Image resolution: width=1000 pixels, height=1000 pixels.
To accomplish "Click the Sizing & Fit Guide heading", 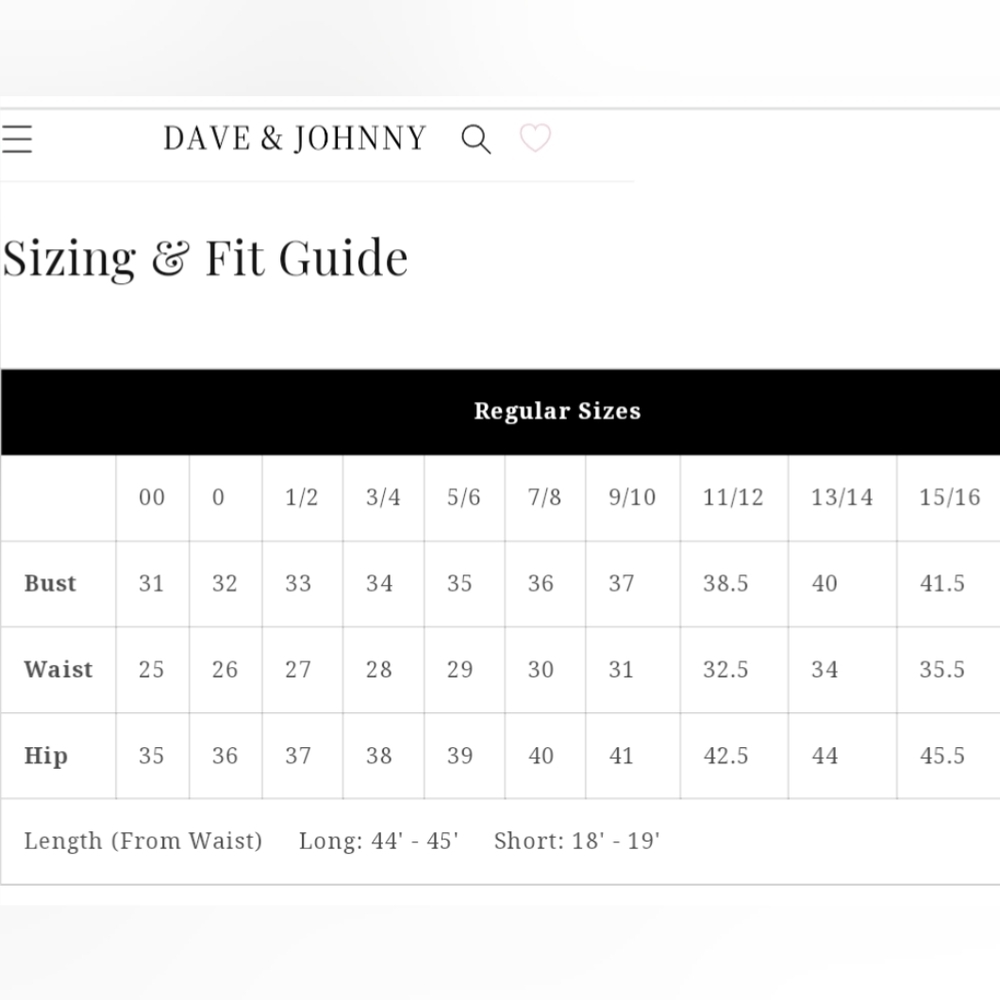I will pyautogui.click(x=205, y=258).
